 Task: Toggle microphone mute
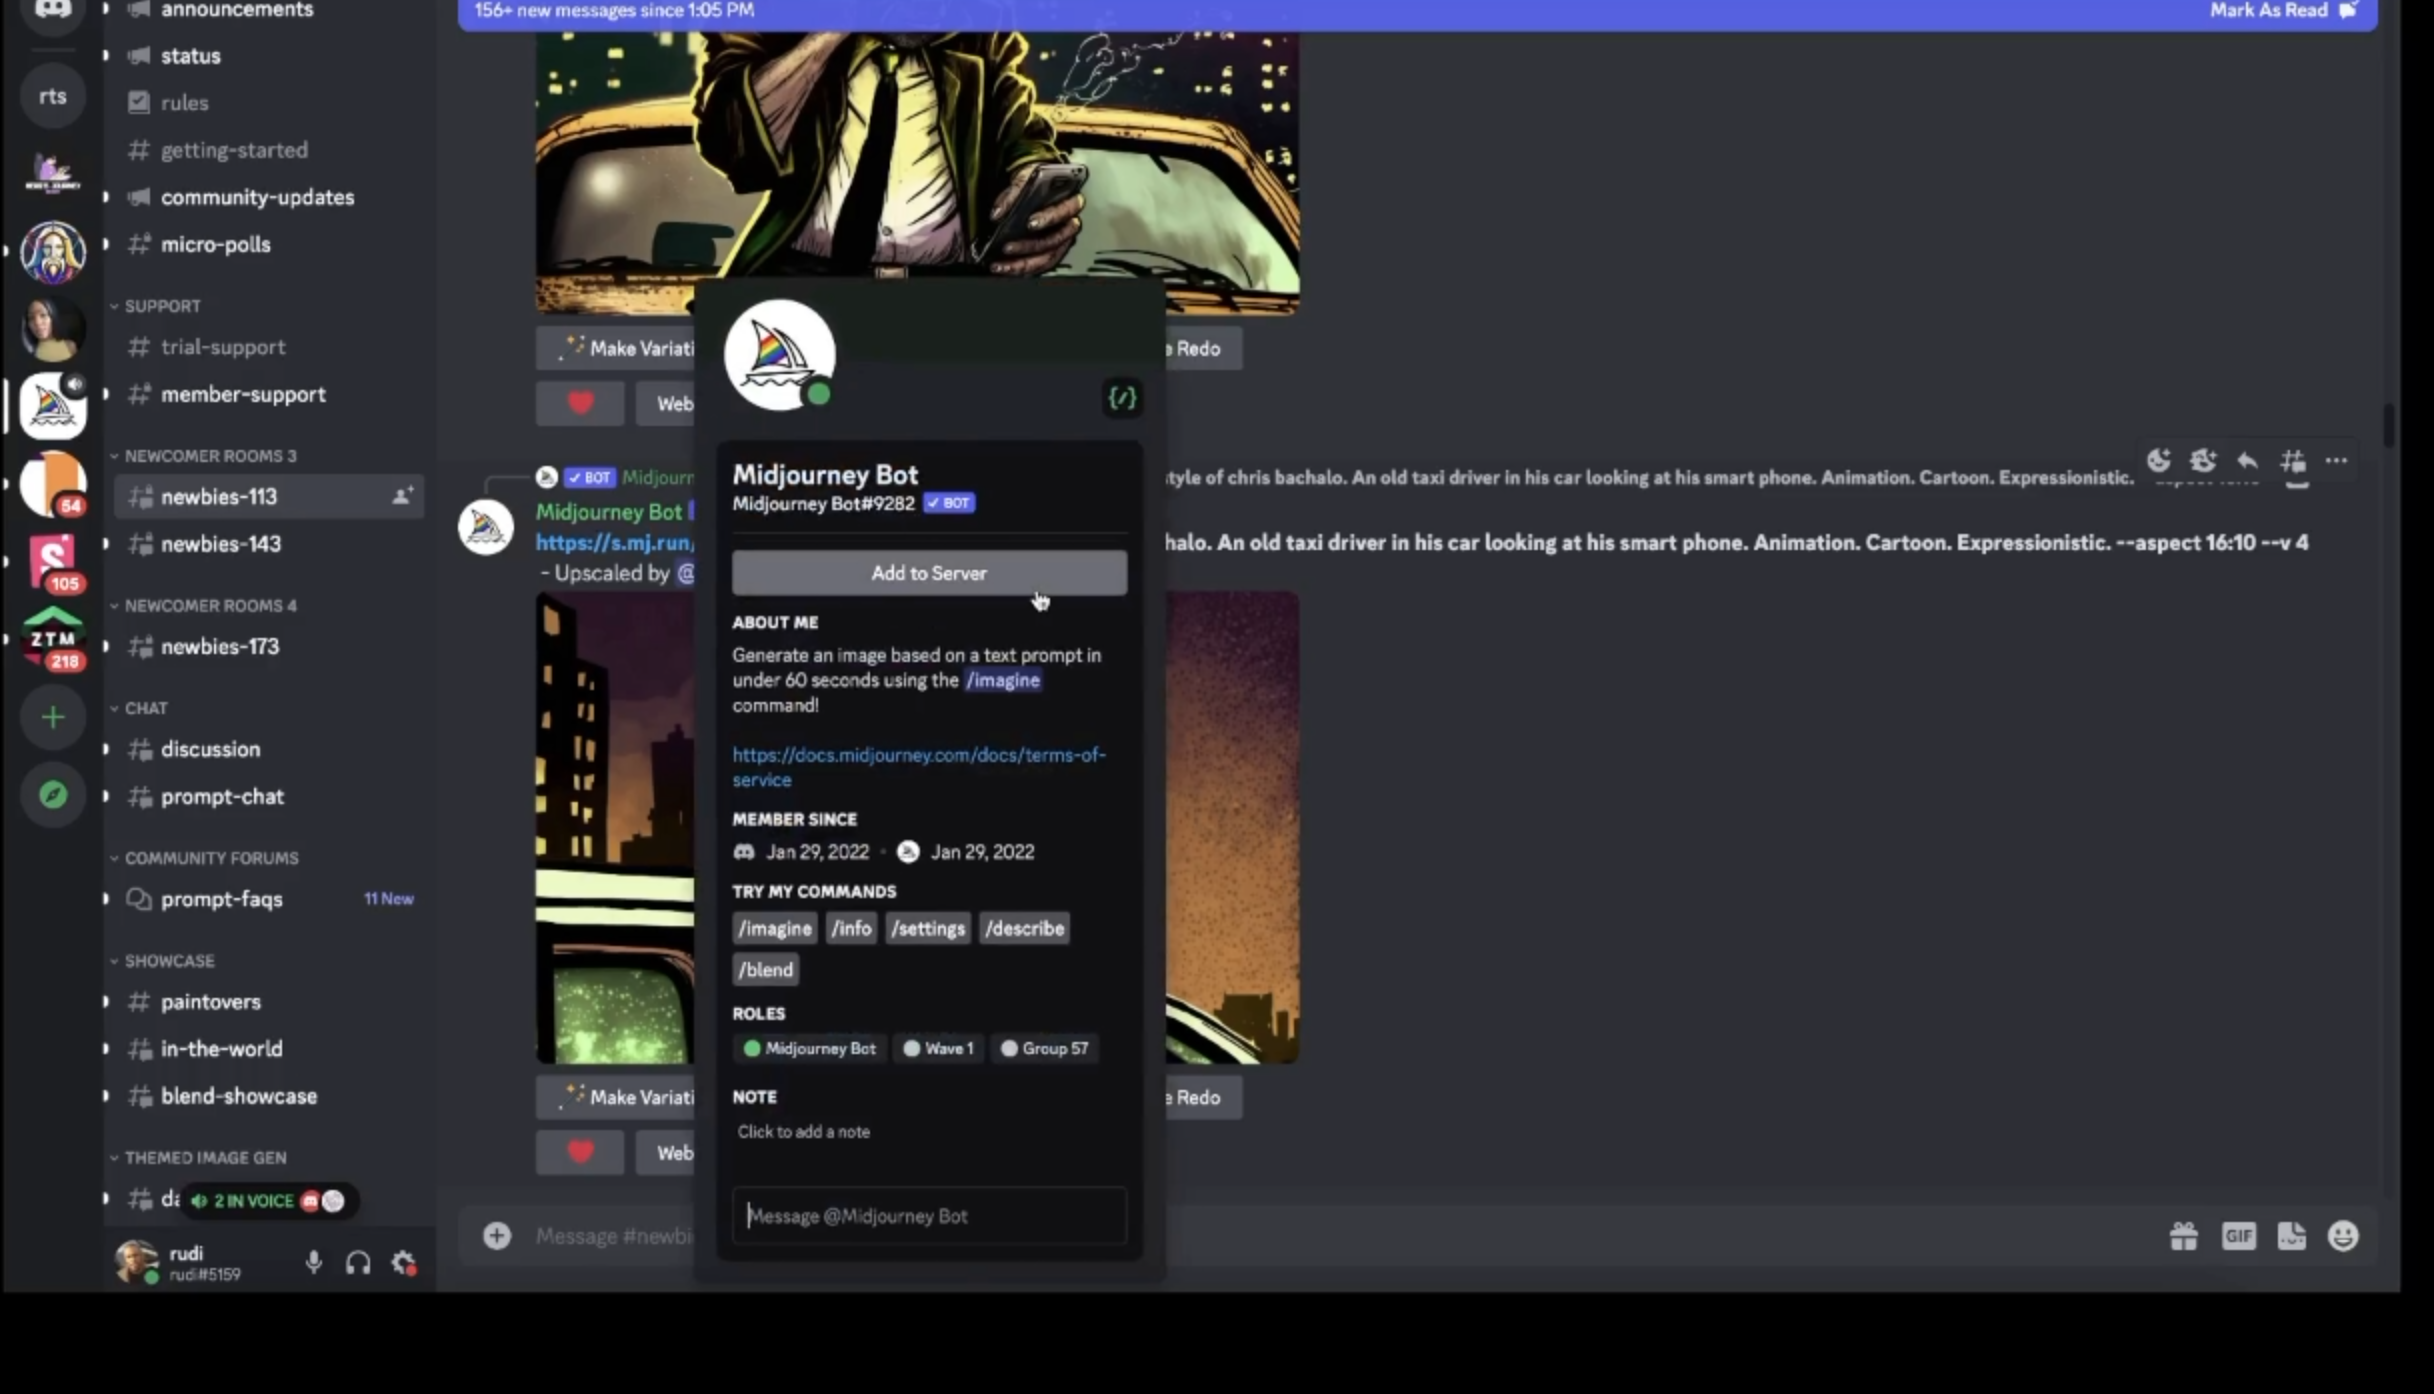point(314,1263)
